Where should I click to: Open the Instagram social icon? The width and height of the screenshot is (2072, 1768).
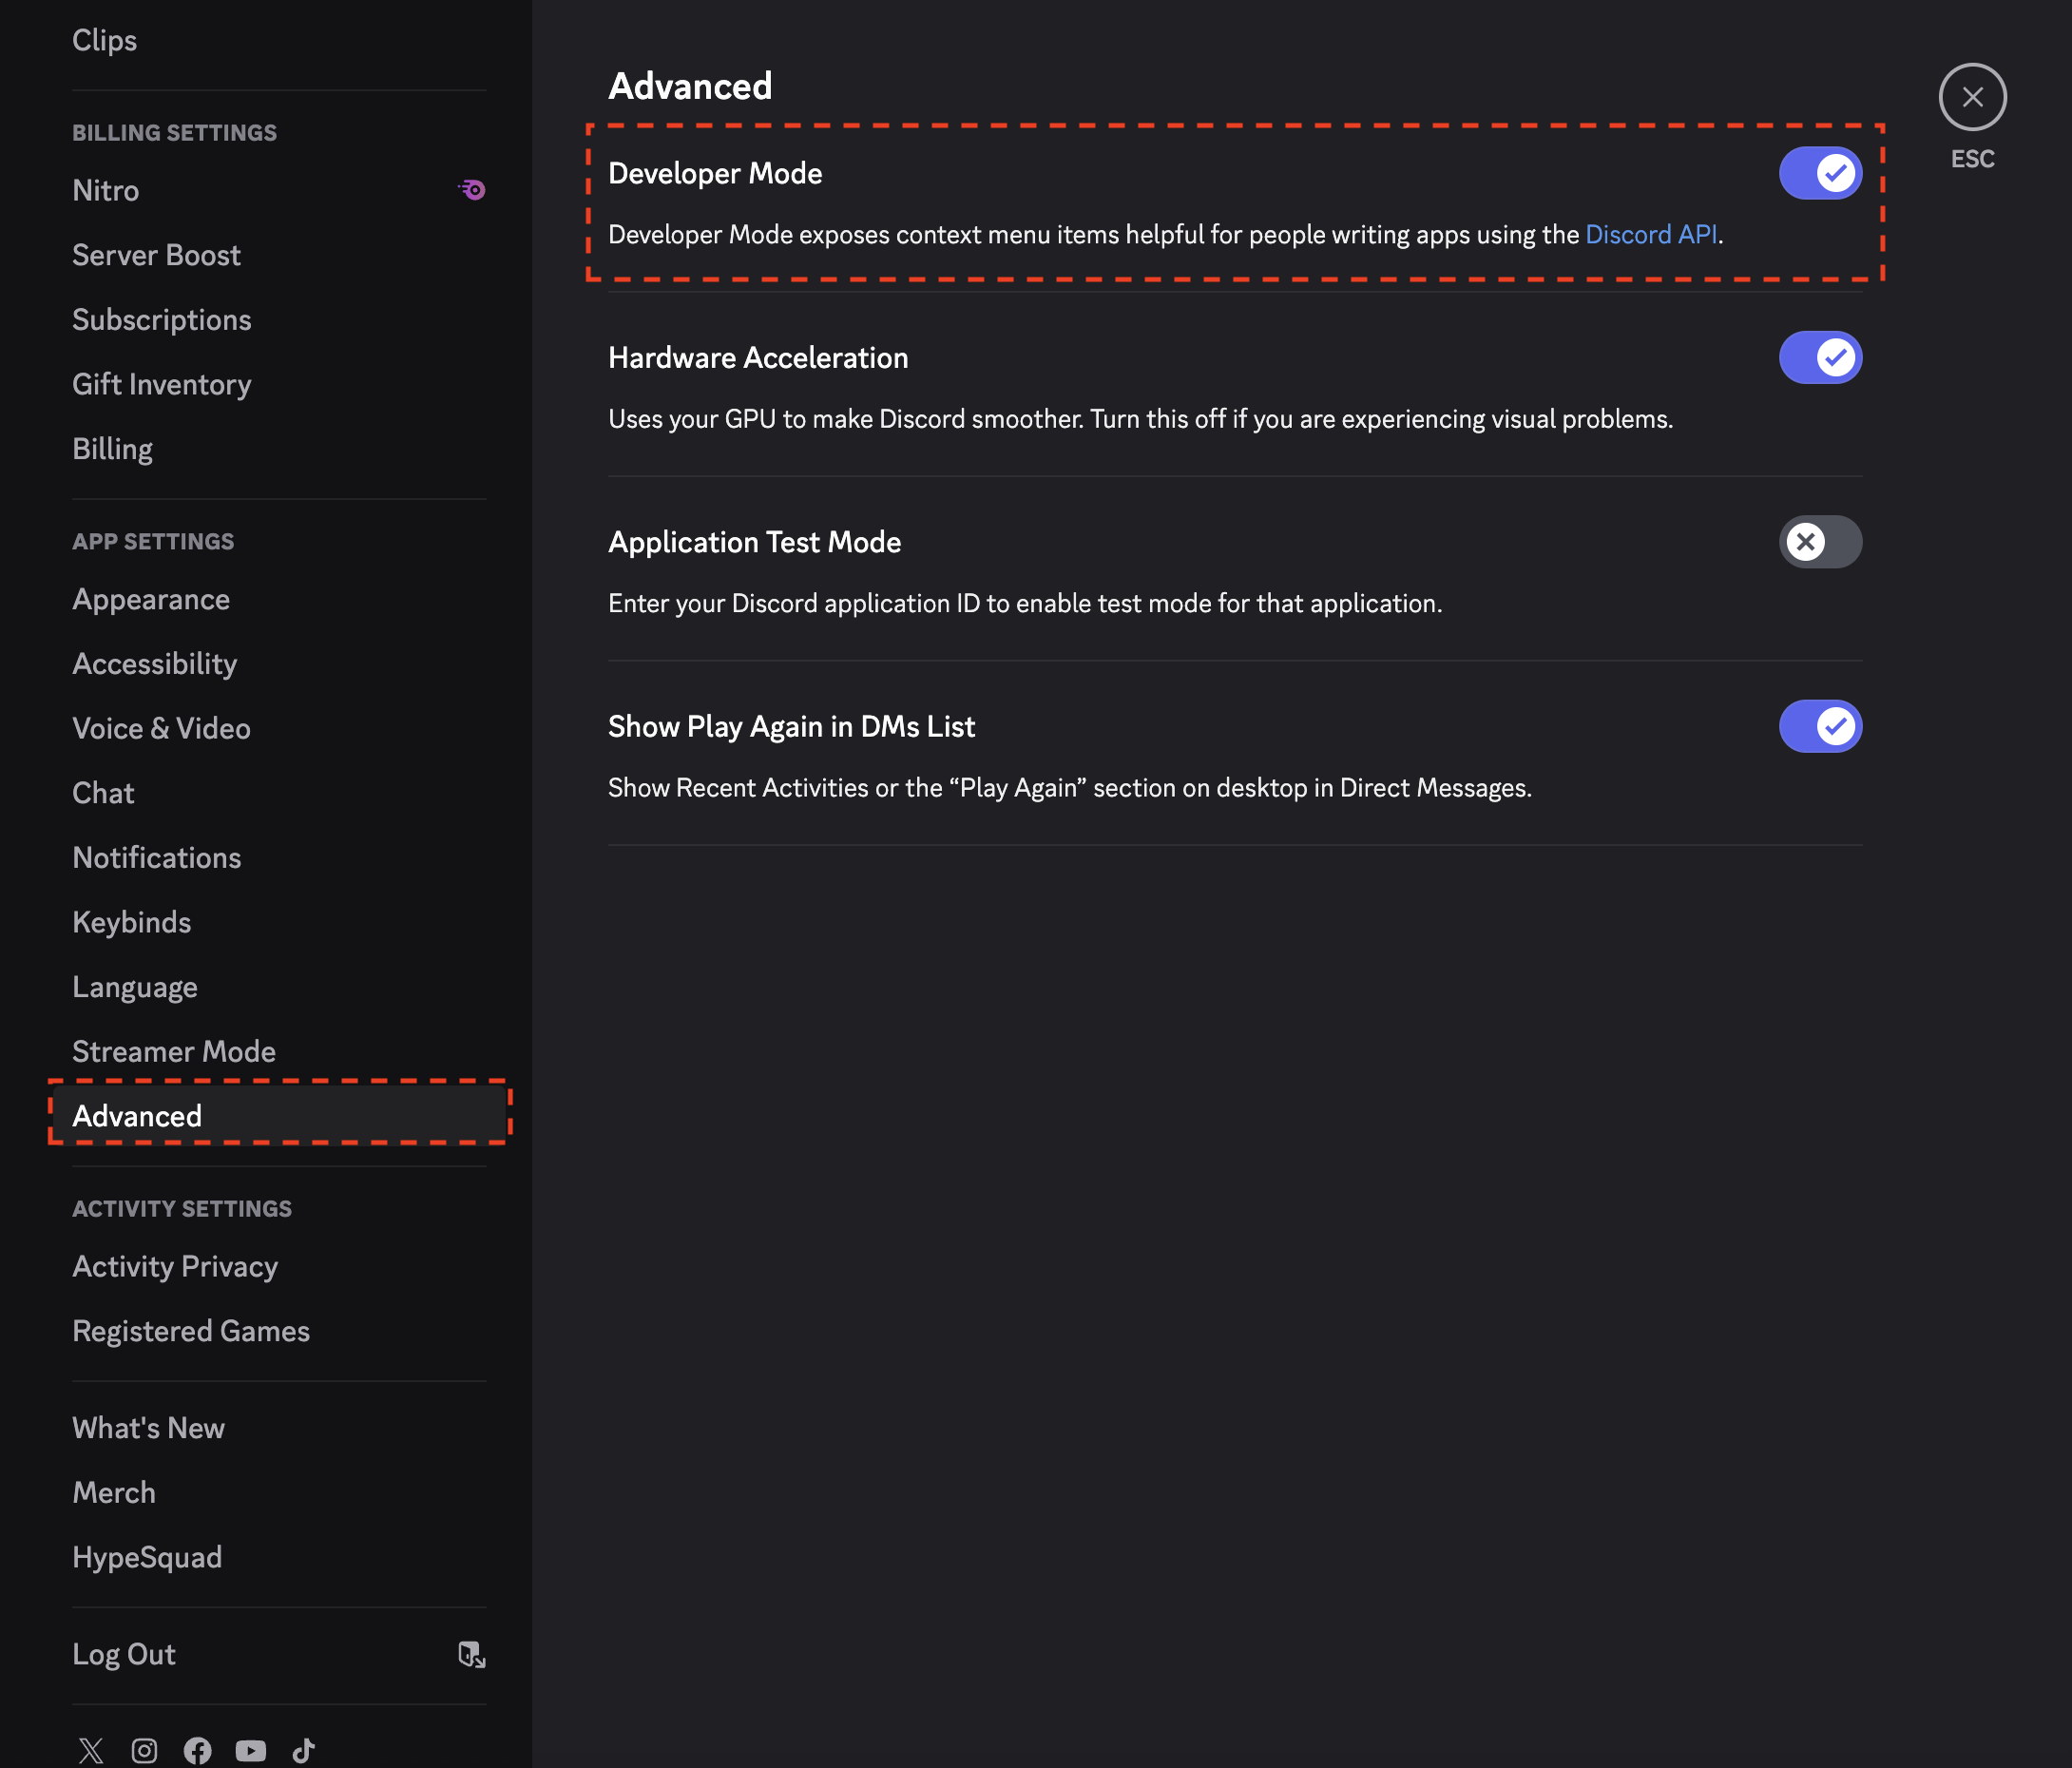[144, 1750]
